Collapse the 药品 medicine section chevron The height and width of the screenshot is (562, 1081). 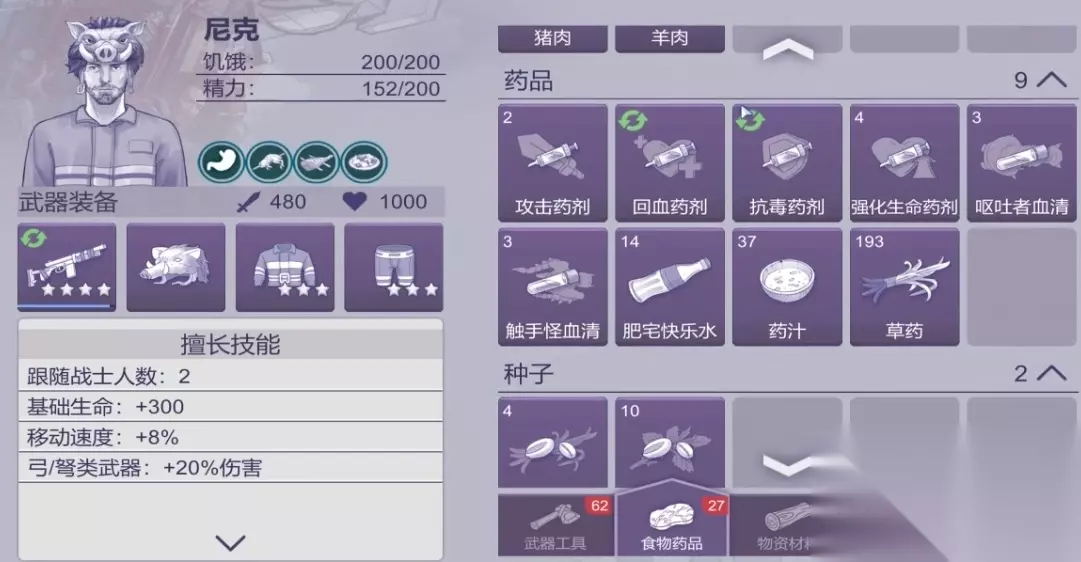pos(1051,80)
